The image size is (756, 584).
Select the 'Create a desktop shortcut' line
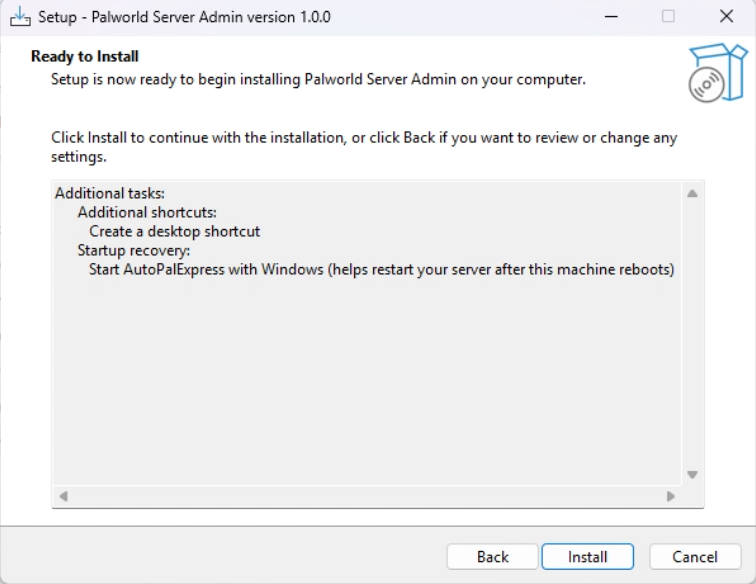[x=175, y=231]
